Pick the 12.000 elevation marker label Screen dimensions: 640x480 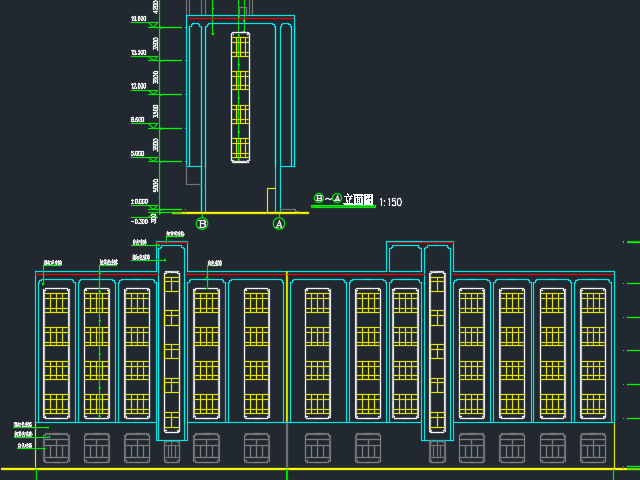point(138,87)
